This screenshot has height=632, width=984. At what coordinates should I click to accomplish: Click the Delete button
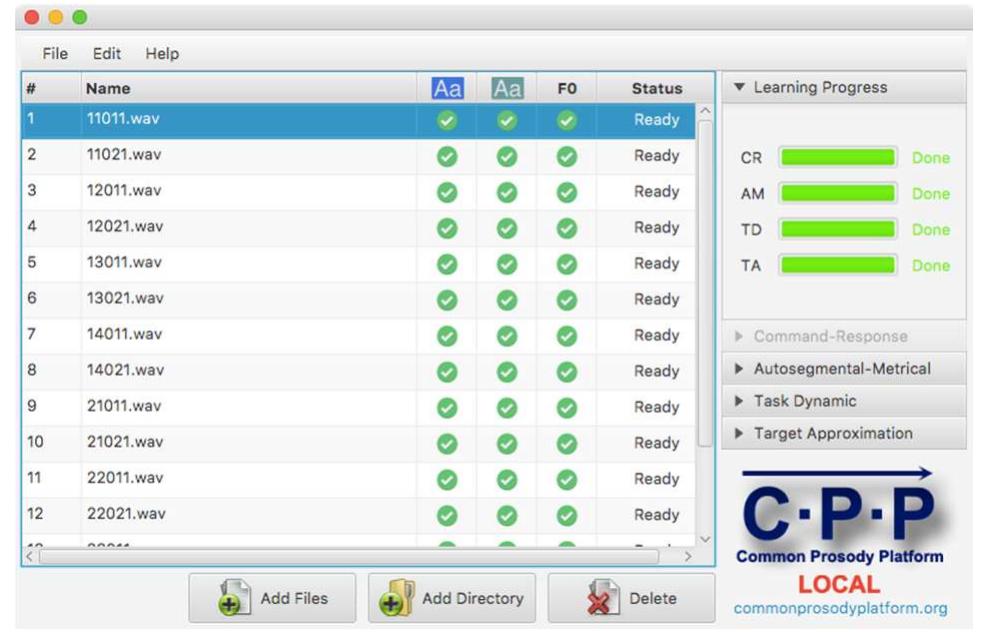coord(631,598)
